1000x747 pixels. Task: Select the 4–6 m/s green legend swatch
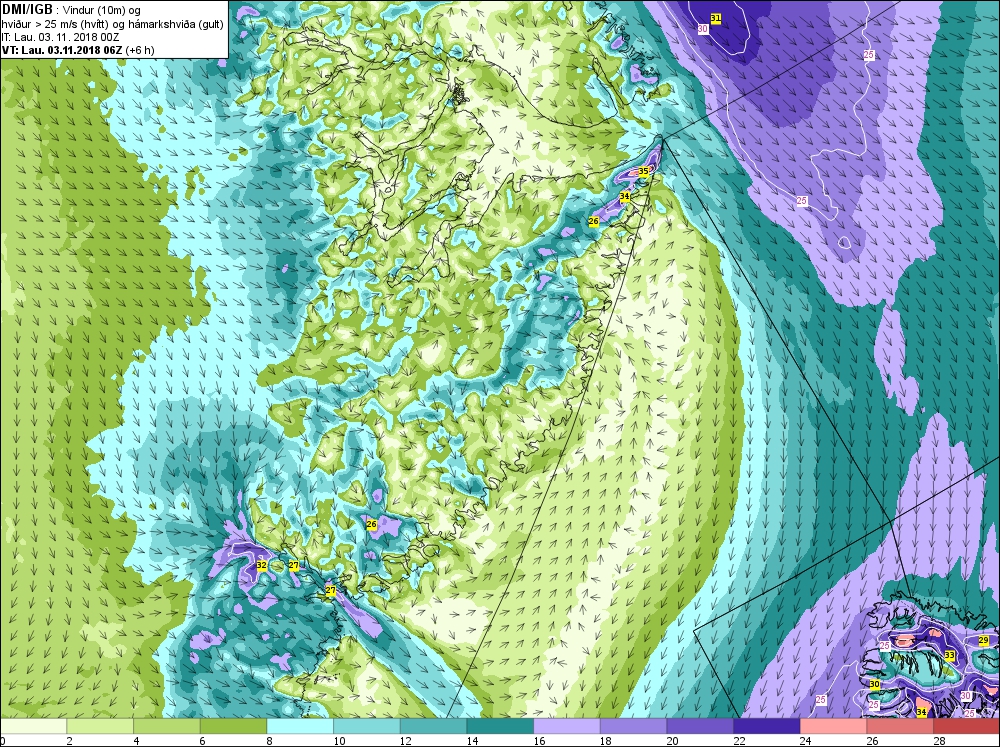tap(166, 726)
